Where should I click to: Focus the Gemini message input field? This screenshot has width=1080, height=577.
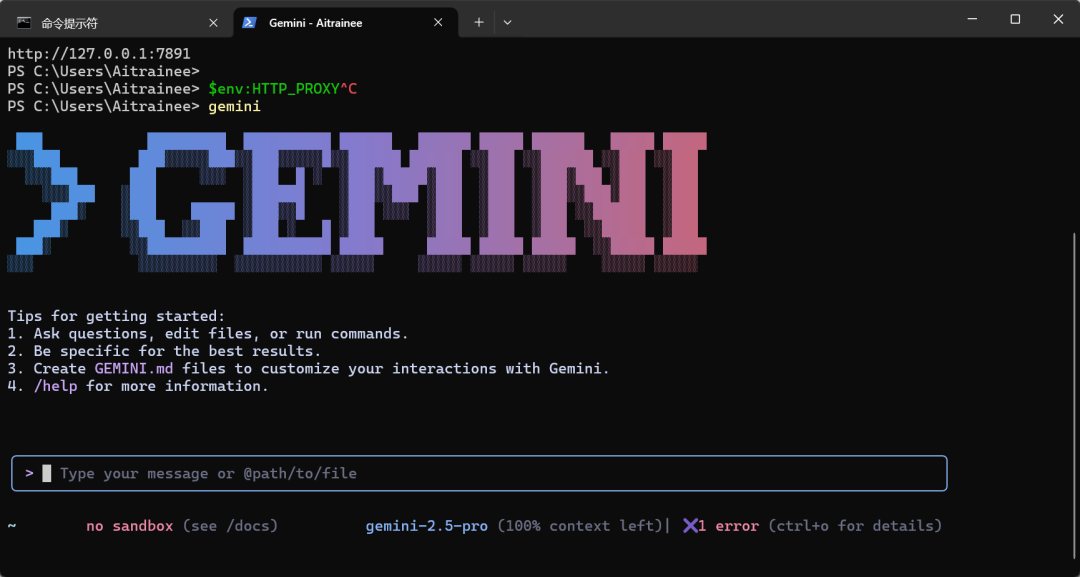(x=479, y=473)
